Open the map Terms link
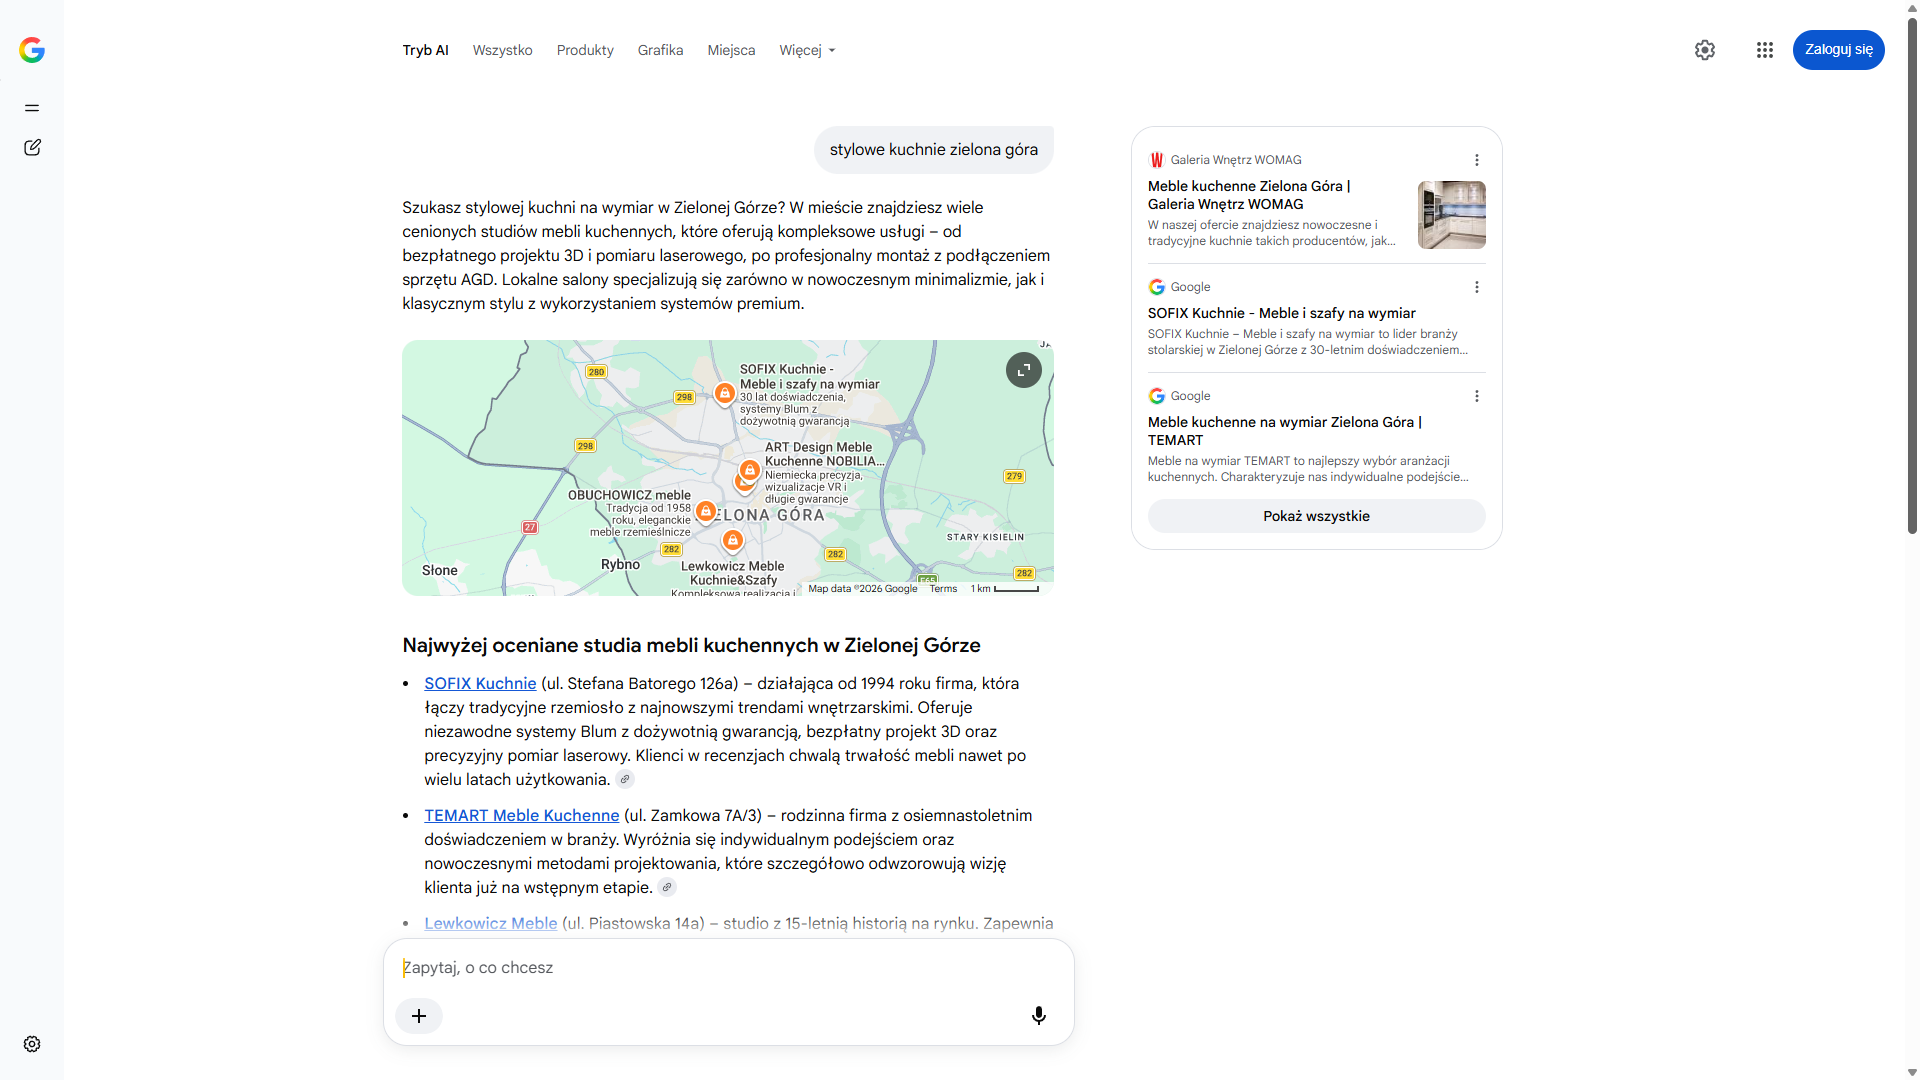Image resolution: width=1920 pixels, height=1080 pixels. pos(943,589)
